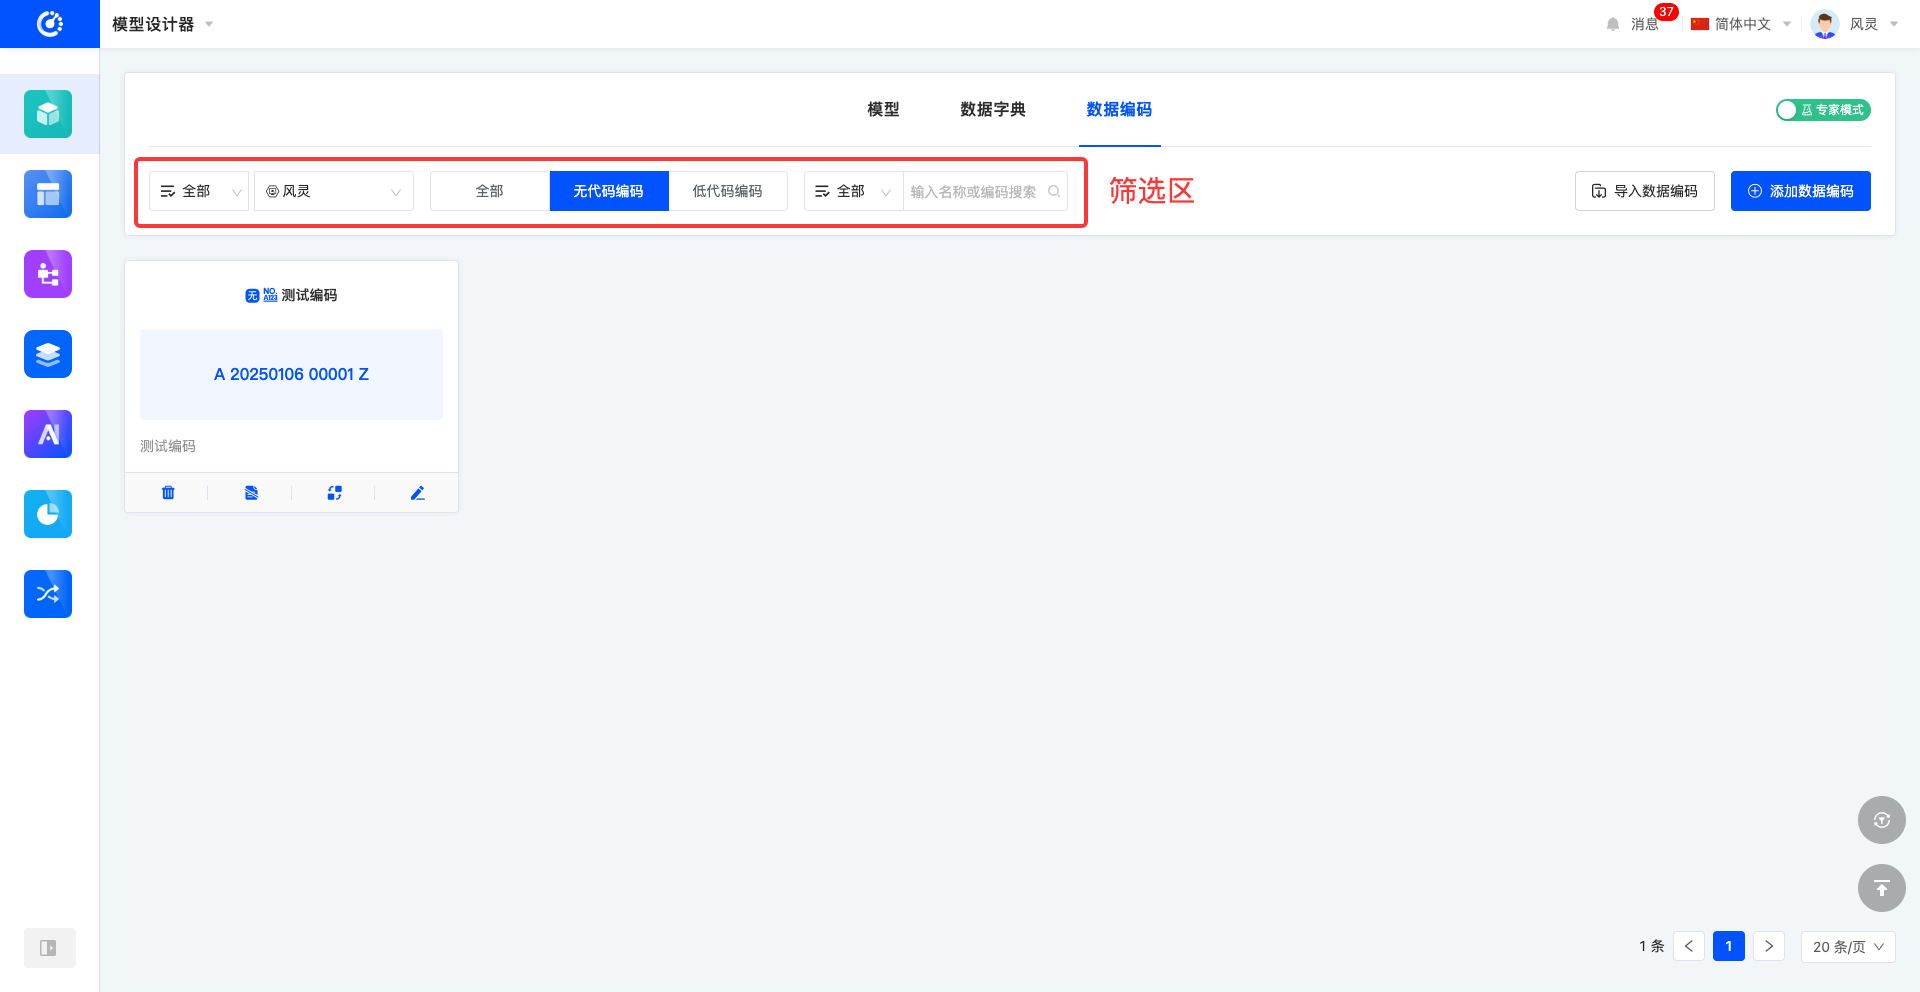Click the pie chart sidebar icon

[48, 514]
